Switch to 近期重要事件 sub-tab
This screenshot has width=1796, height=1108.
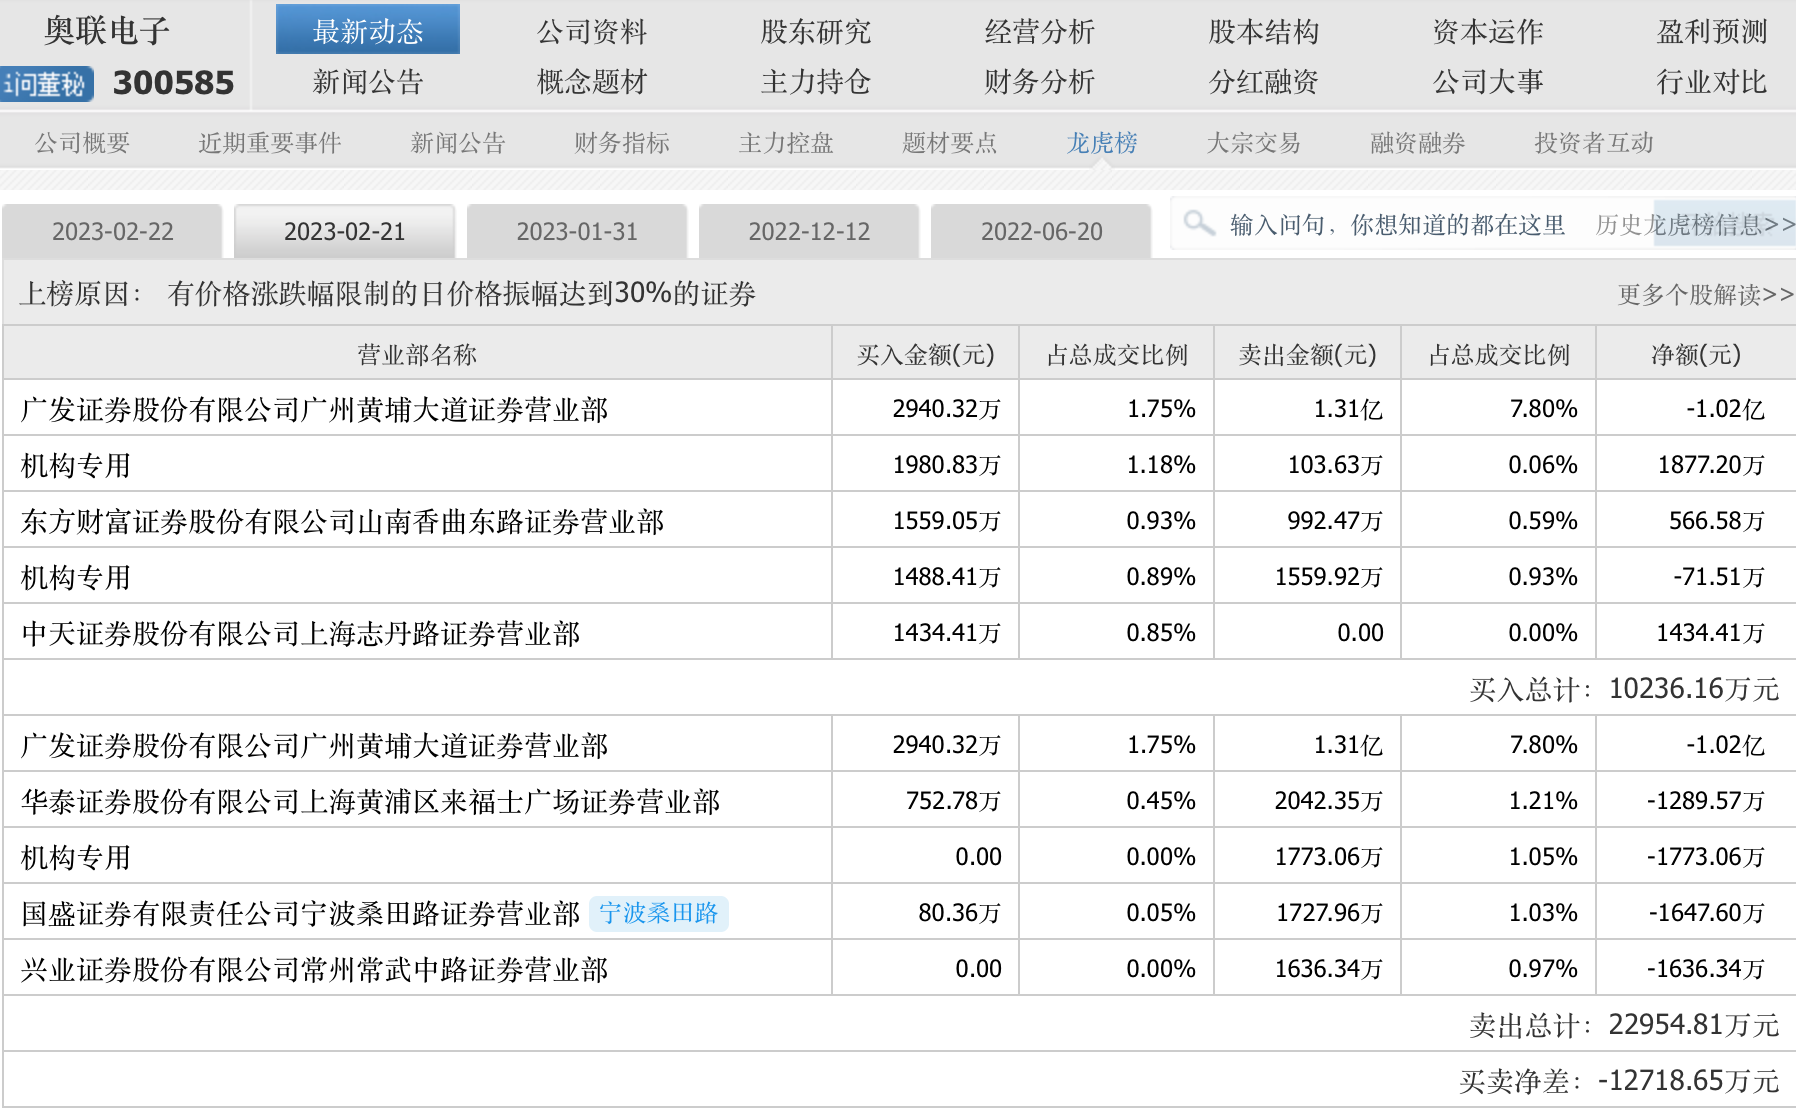click(x=270, y=143)
